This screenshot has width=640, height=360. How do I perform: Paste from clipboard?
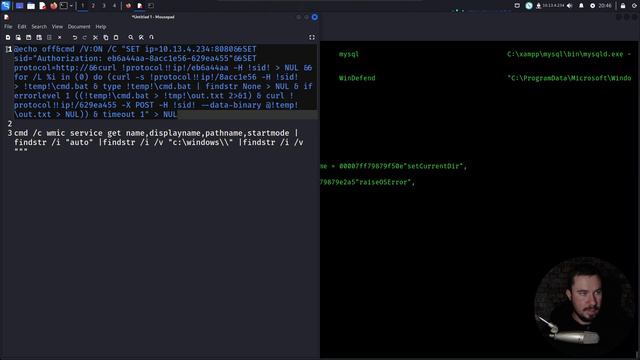[116, 38]
